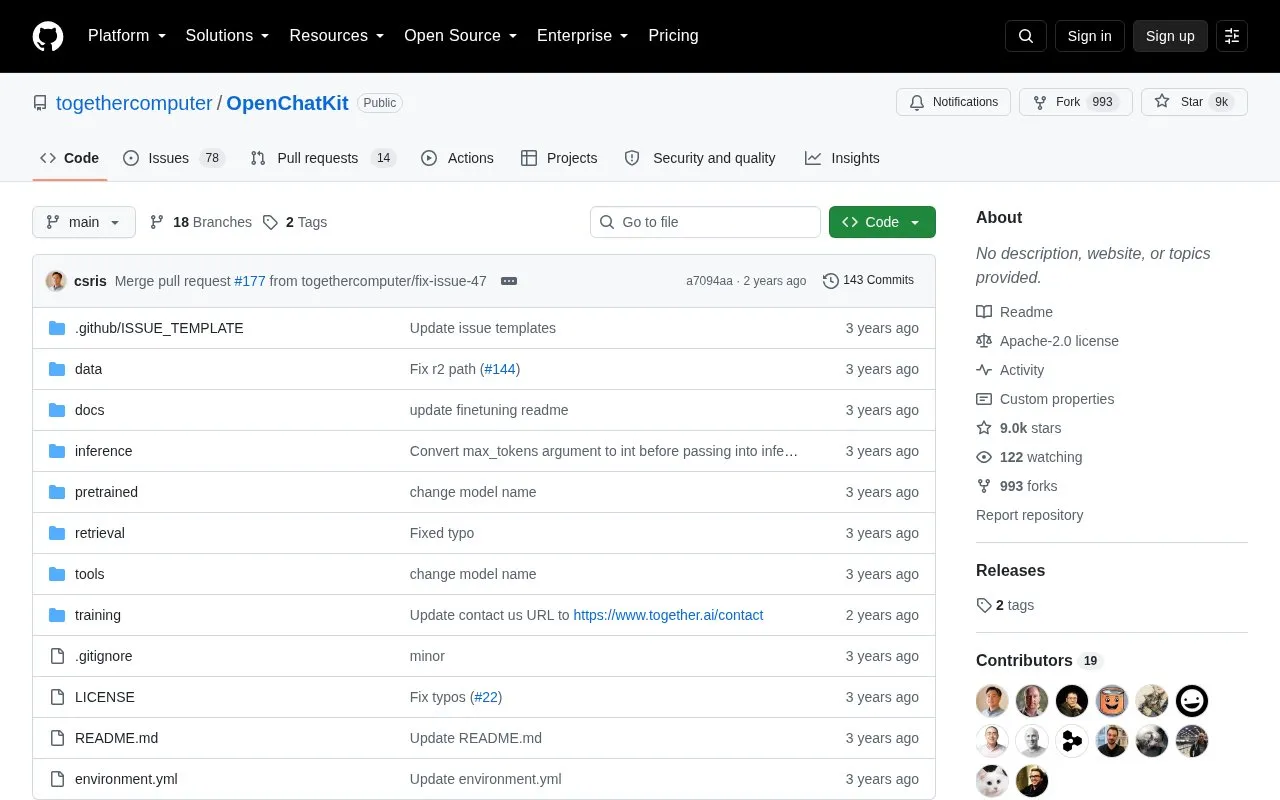Fork the OpenChatKit repository
This screenshot has height=800, width=1280.
click(1075, 102)
